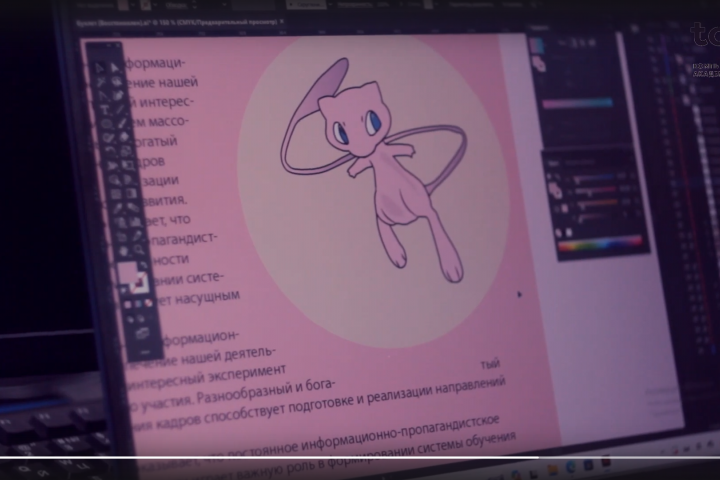Adjust the Cyan slider in Color panel
The height and width of the screenshot is (480, 720).
click(594, 178)
